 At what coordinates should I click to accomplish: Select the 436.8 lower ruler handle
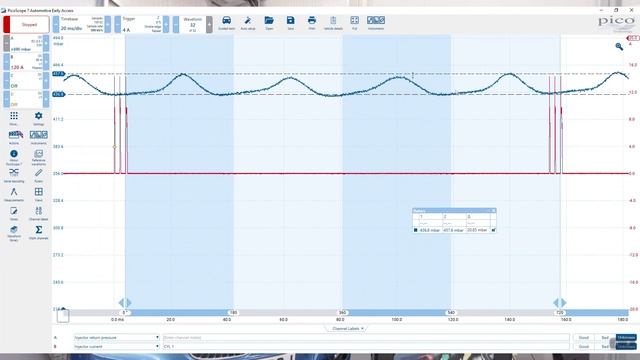click(x=58, y=94)
